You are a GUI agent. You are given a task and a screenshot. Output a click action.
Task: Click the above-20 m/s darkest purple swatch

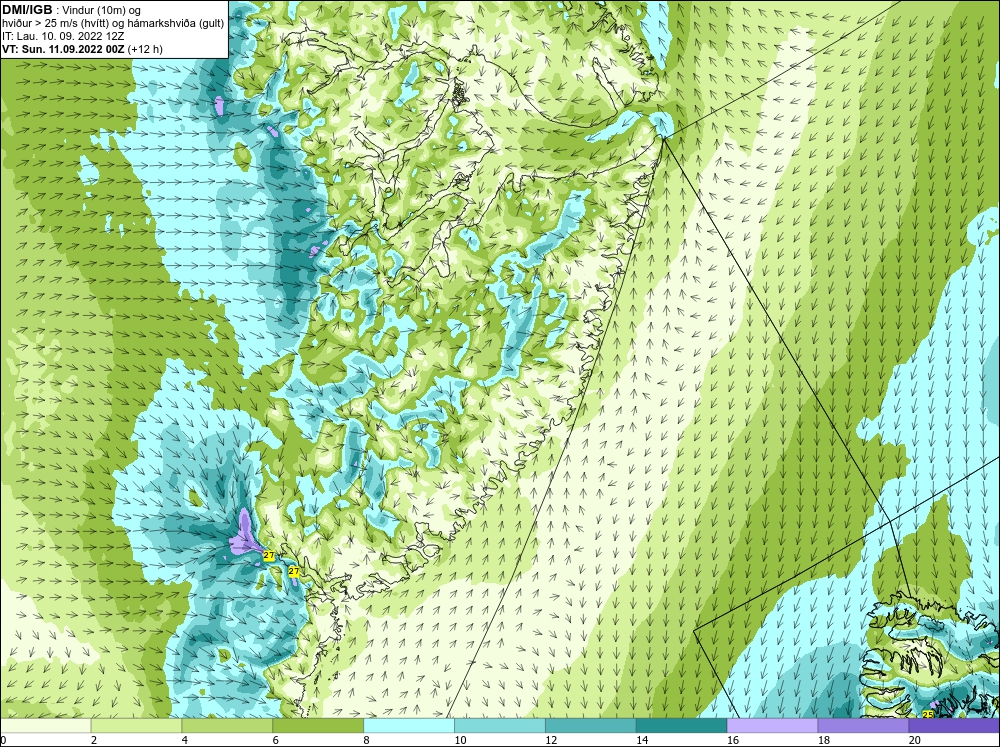(954, 726)
